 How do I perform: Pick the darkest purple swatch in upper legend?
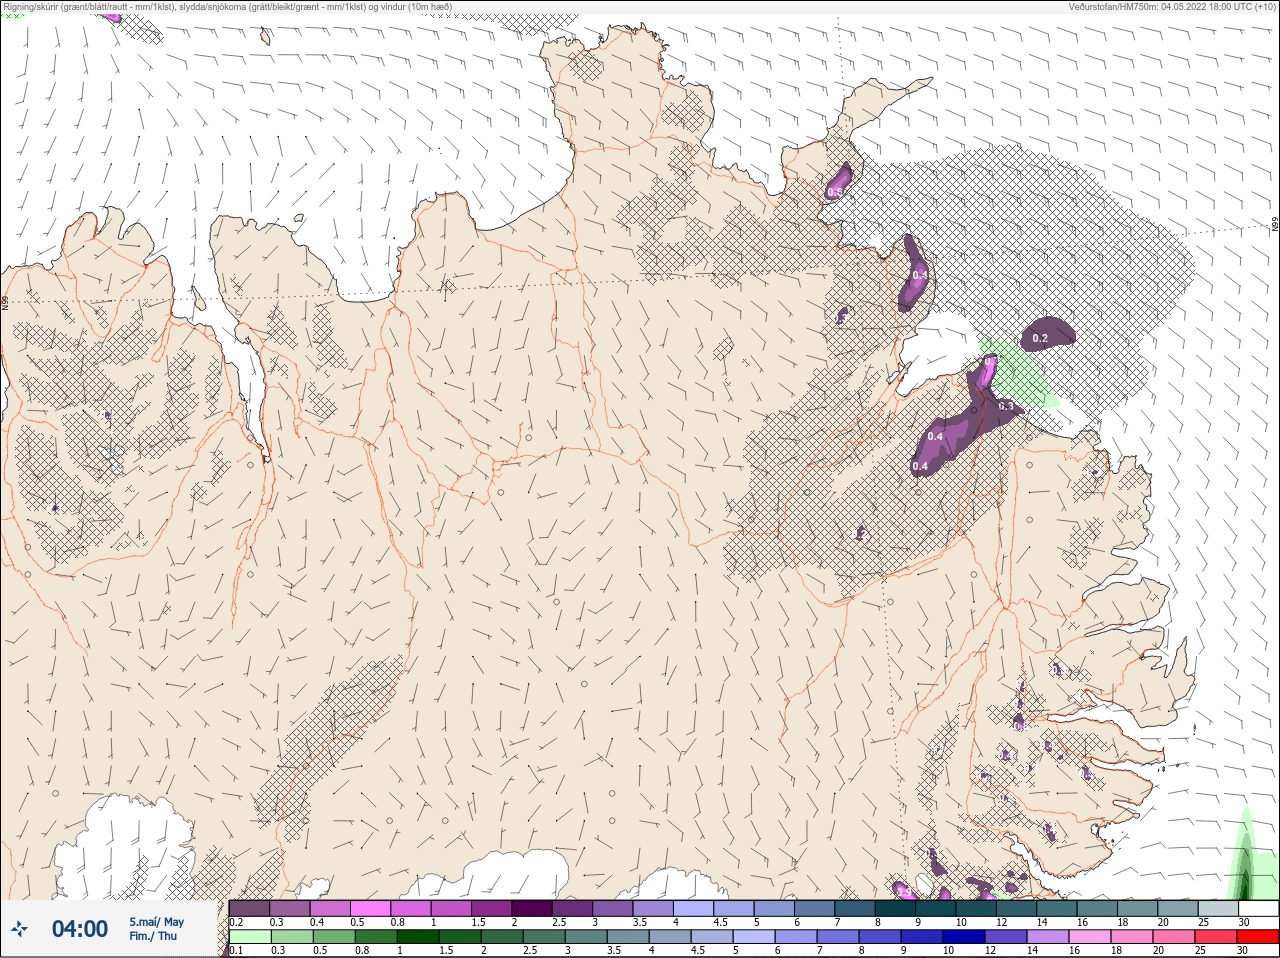coord(532,908)
